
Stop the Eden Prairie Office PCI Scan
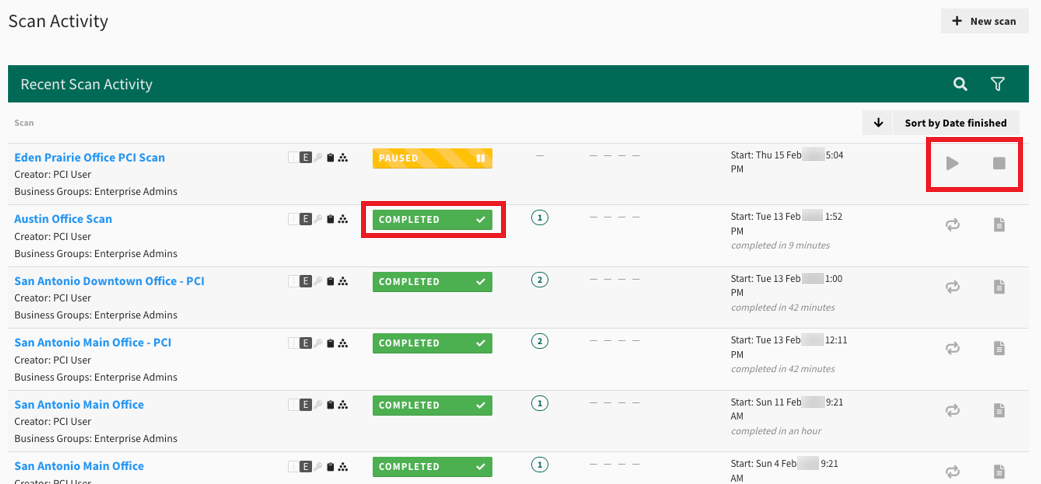[998, 163]
